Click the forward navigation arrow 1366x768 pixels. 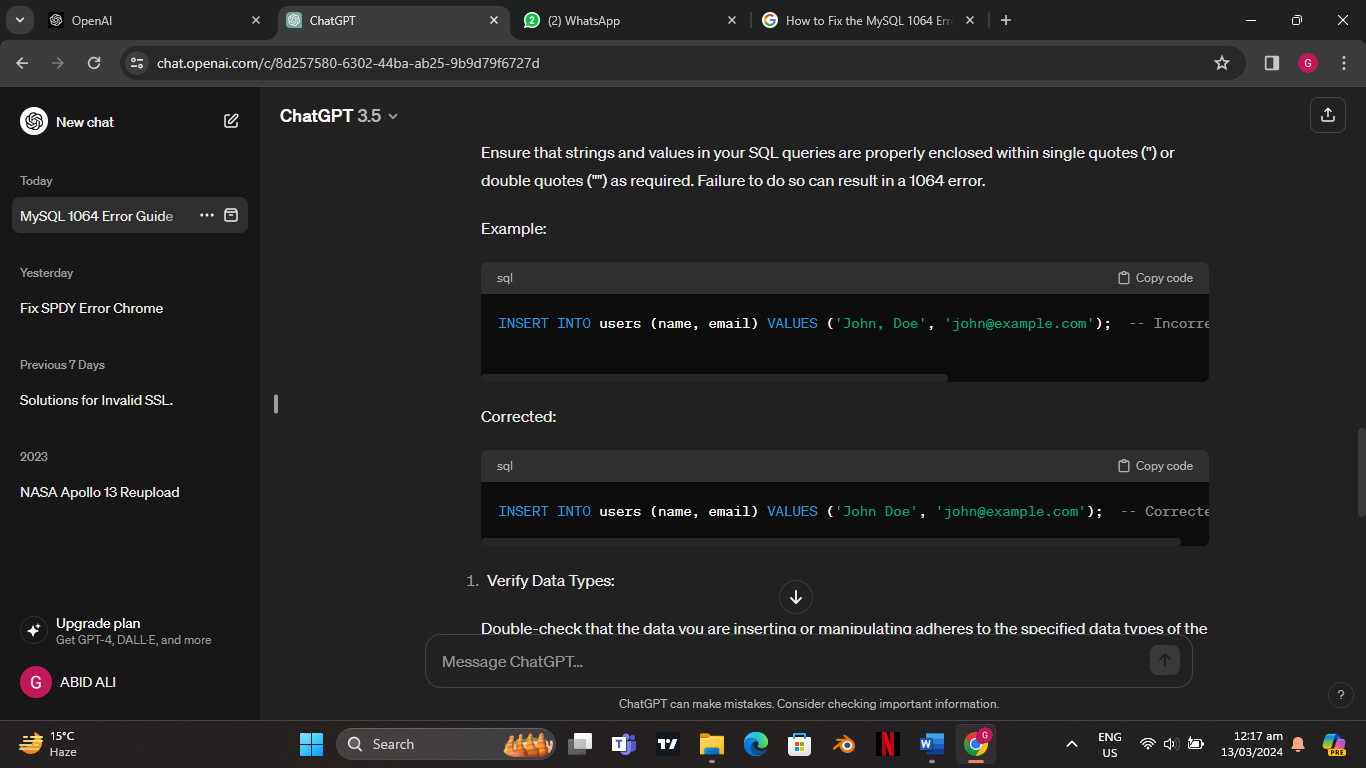coord(58,63)
